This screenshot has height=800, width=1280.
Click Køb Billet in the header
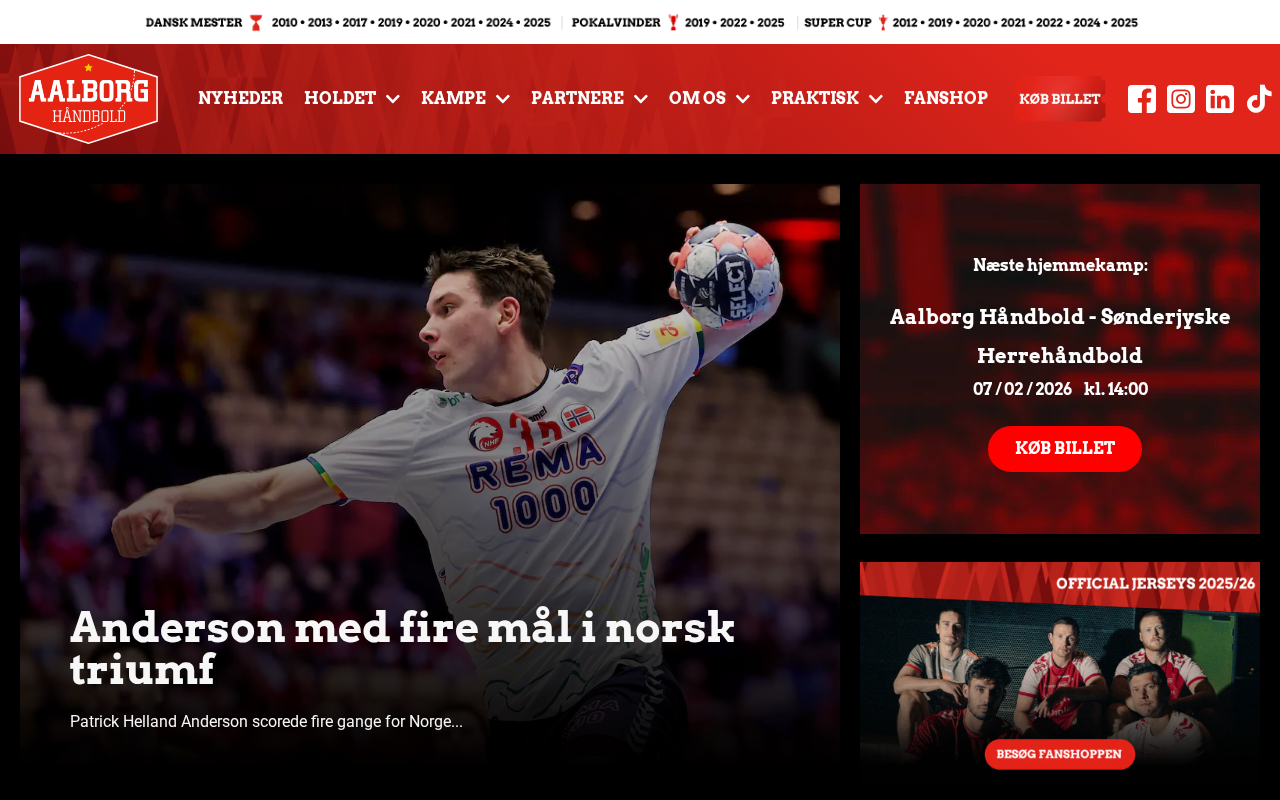point(1060,99)
